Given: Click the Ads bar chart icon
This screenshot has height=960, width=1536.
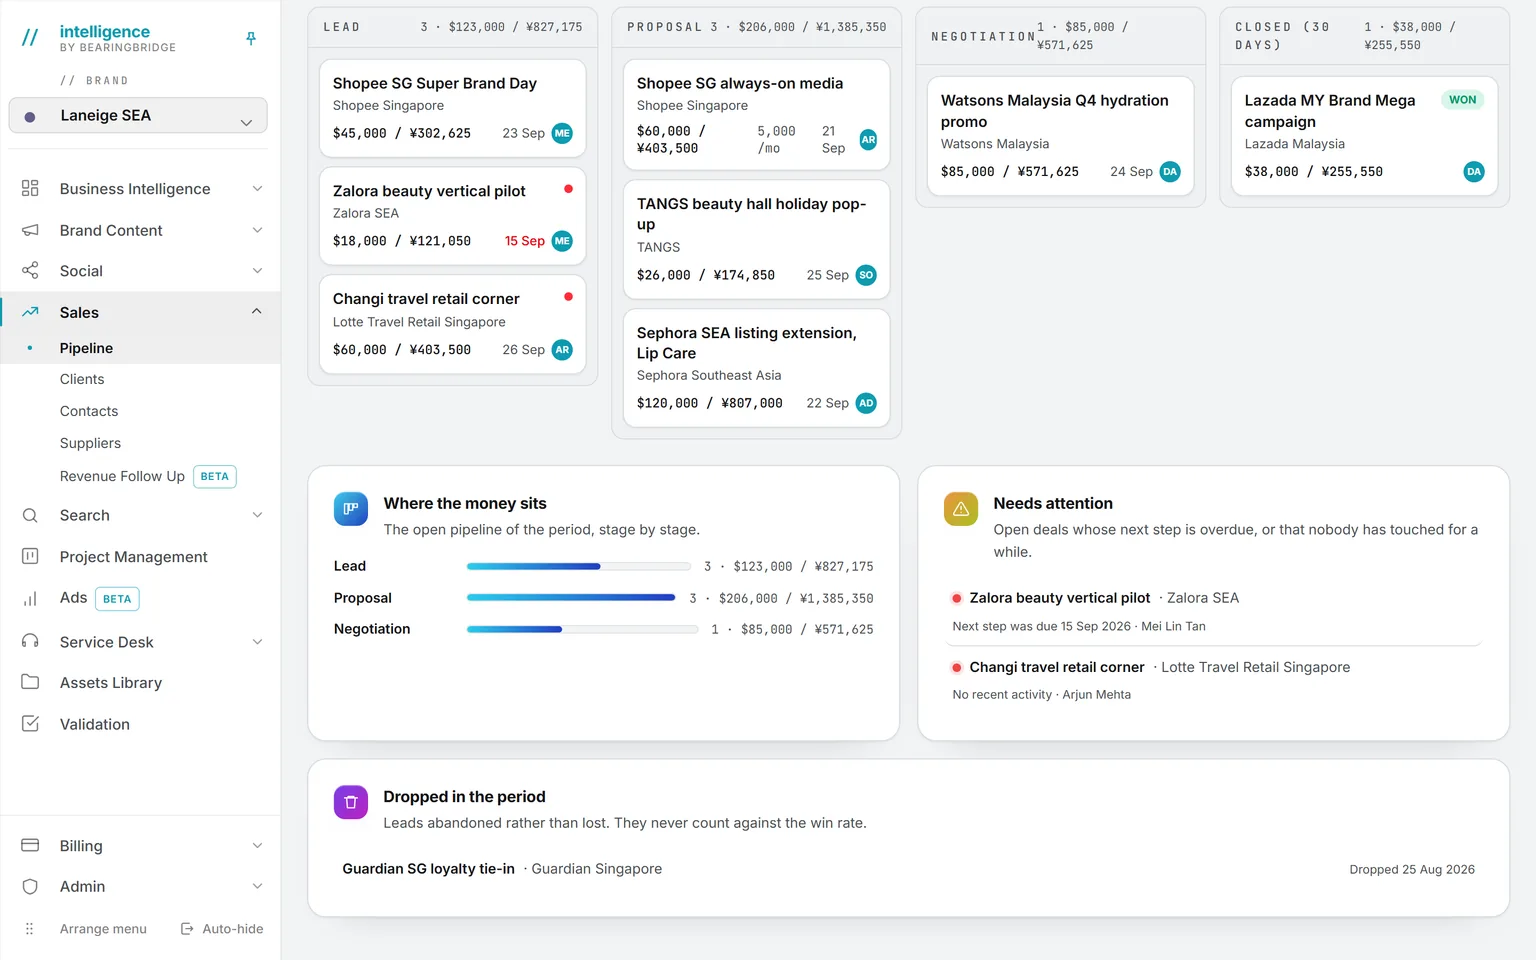Looking at the screenshot, I should (x=30, y=598).
